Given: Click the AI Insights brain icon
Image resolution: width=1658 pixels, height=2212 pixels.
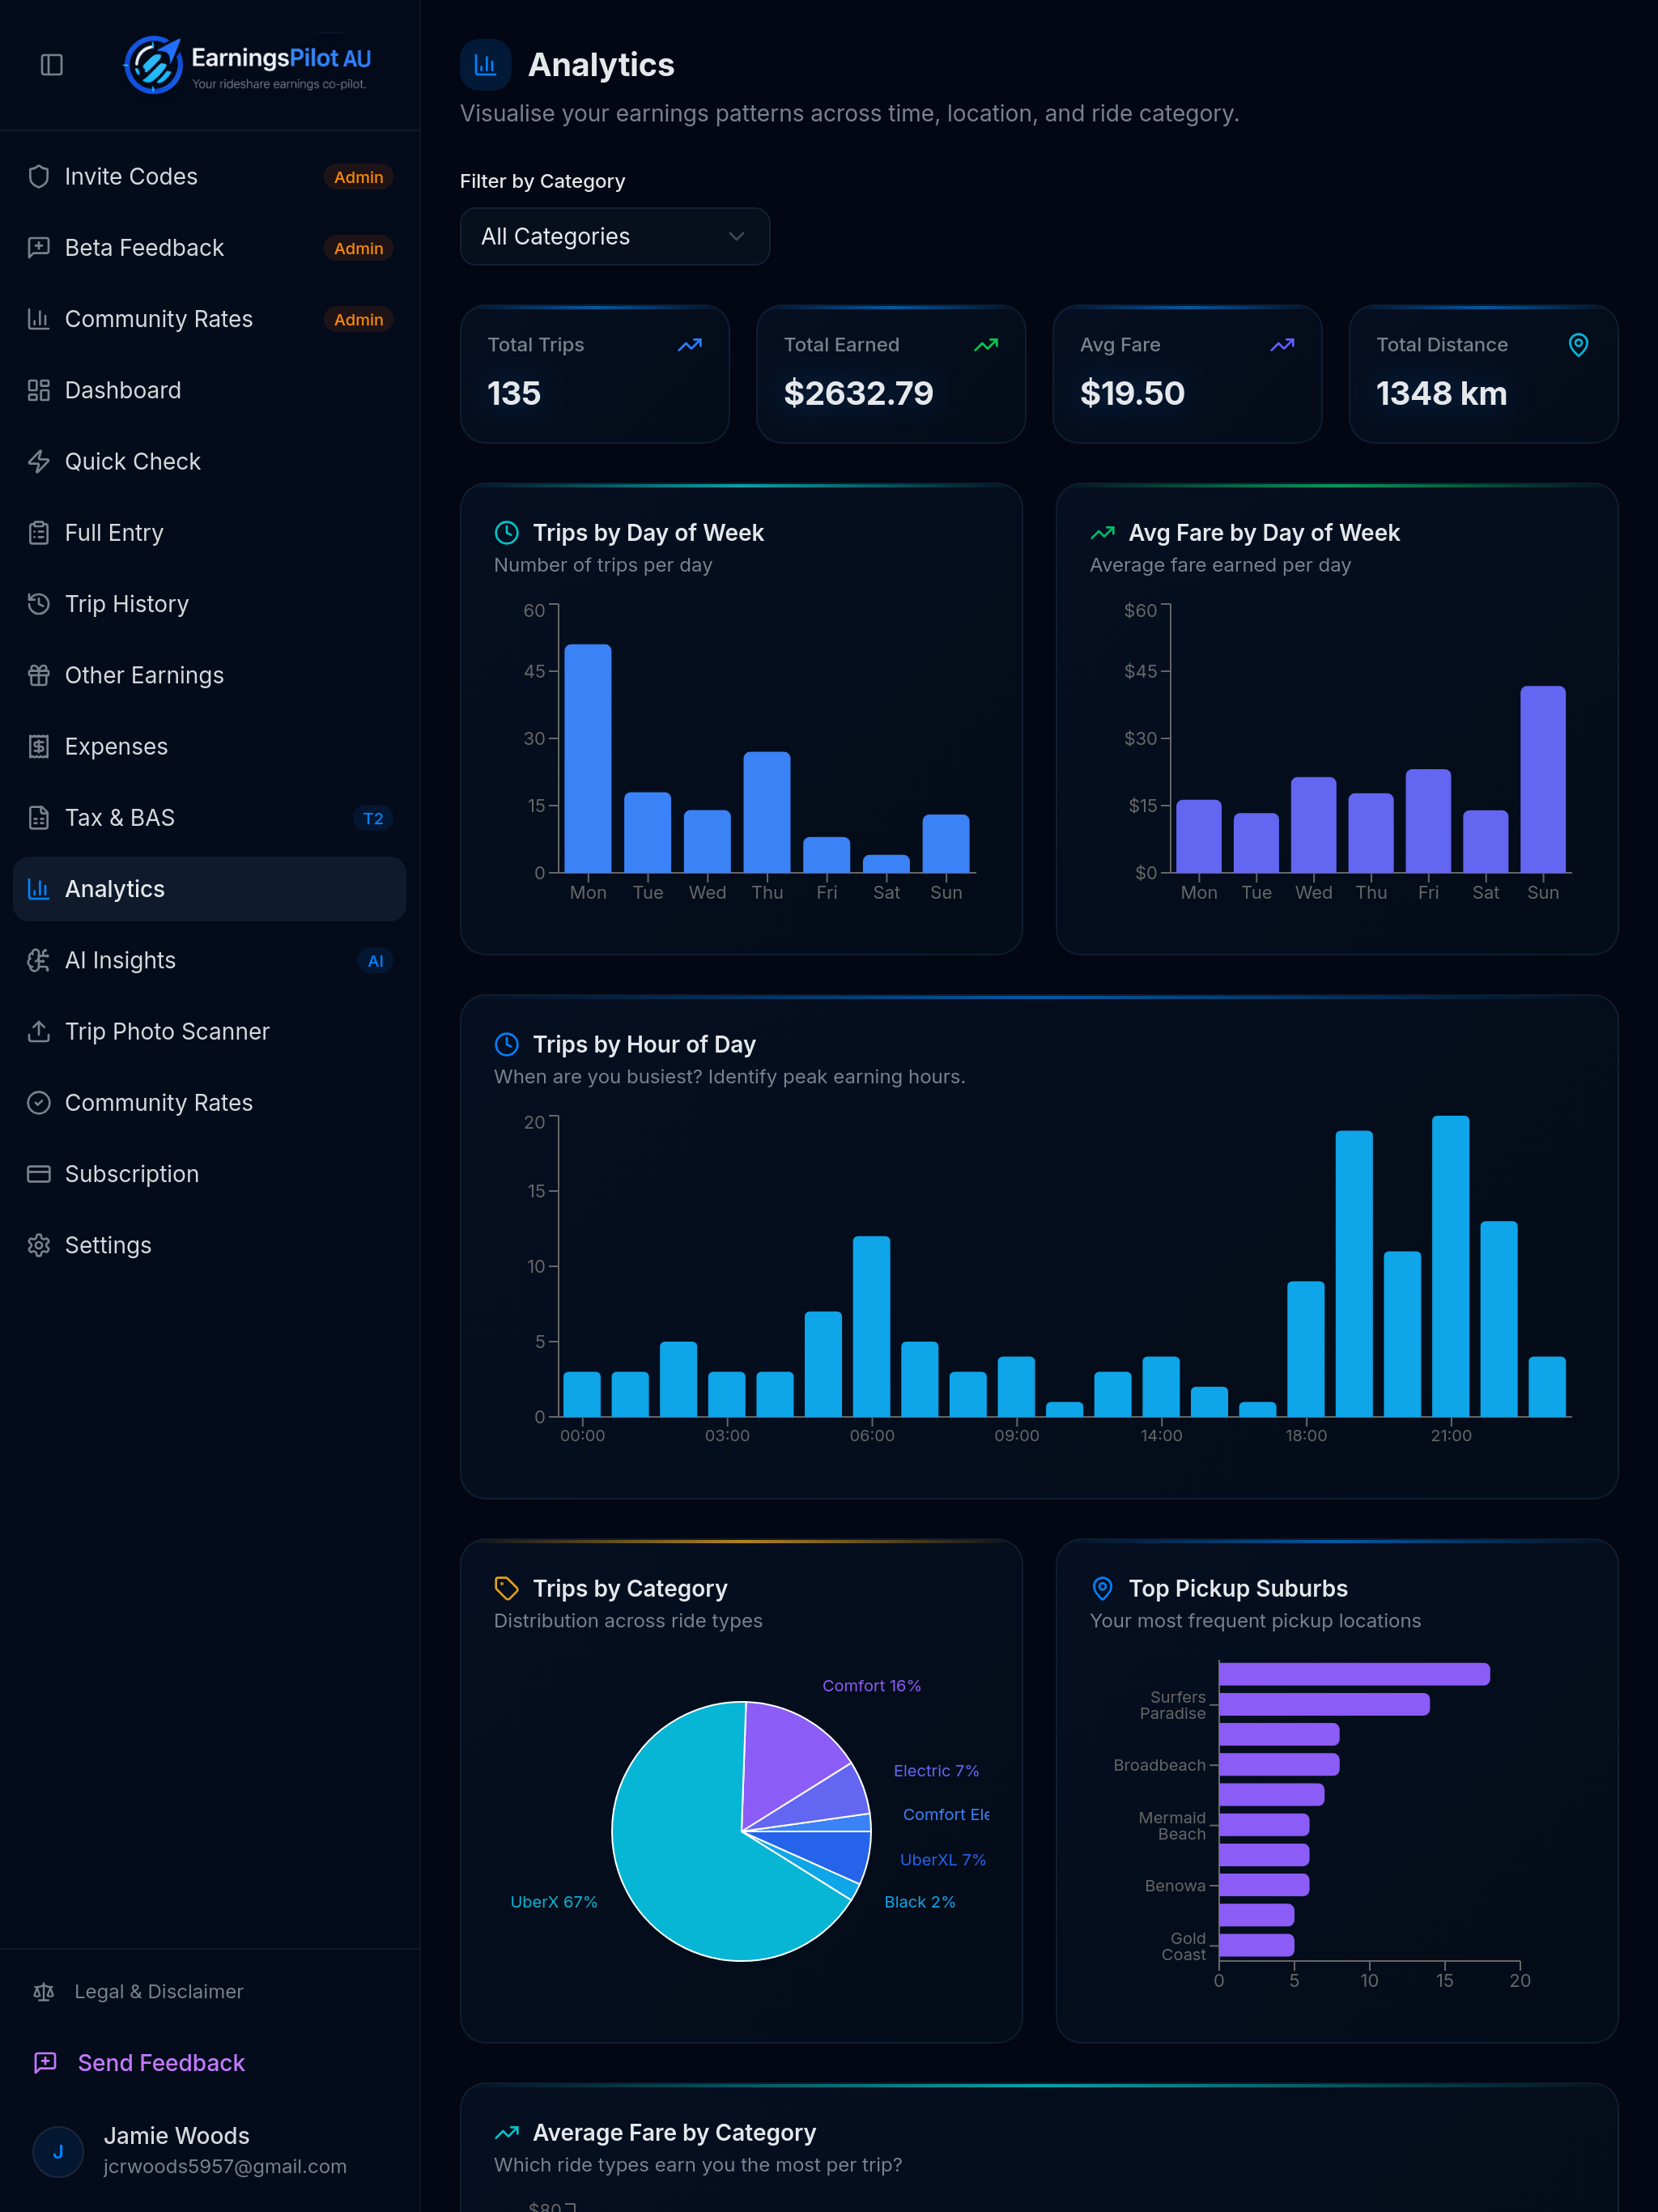Looking at the screenshot, I should tap(39, 960).
